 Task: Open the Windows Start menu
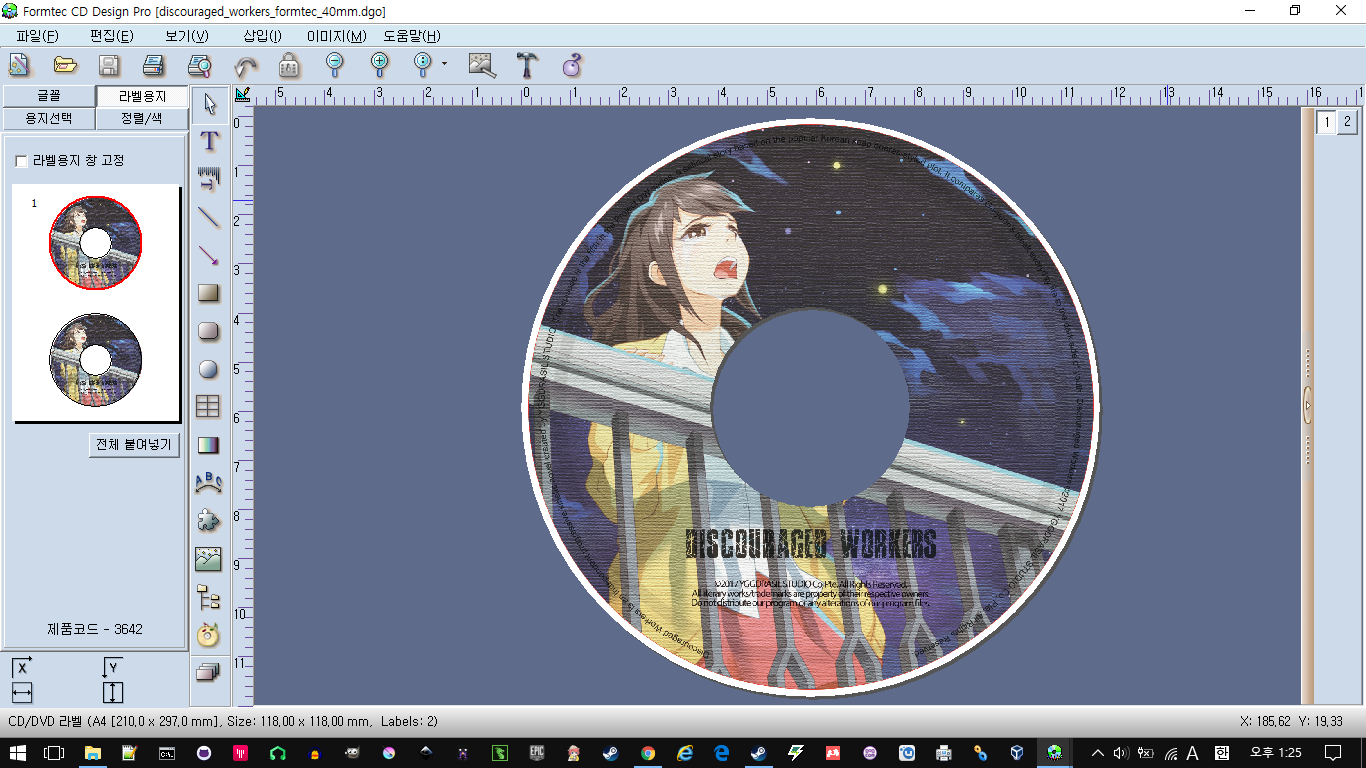(x=17, y=752)
